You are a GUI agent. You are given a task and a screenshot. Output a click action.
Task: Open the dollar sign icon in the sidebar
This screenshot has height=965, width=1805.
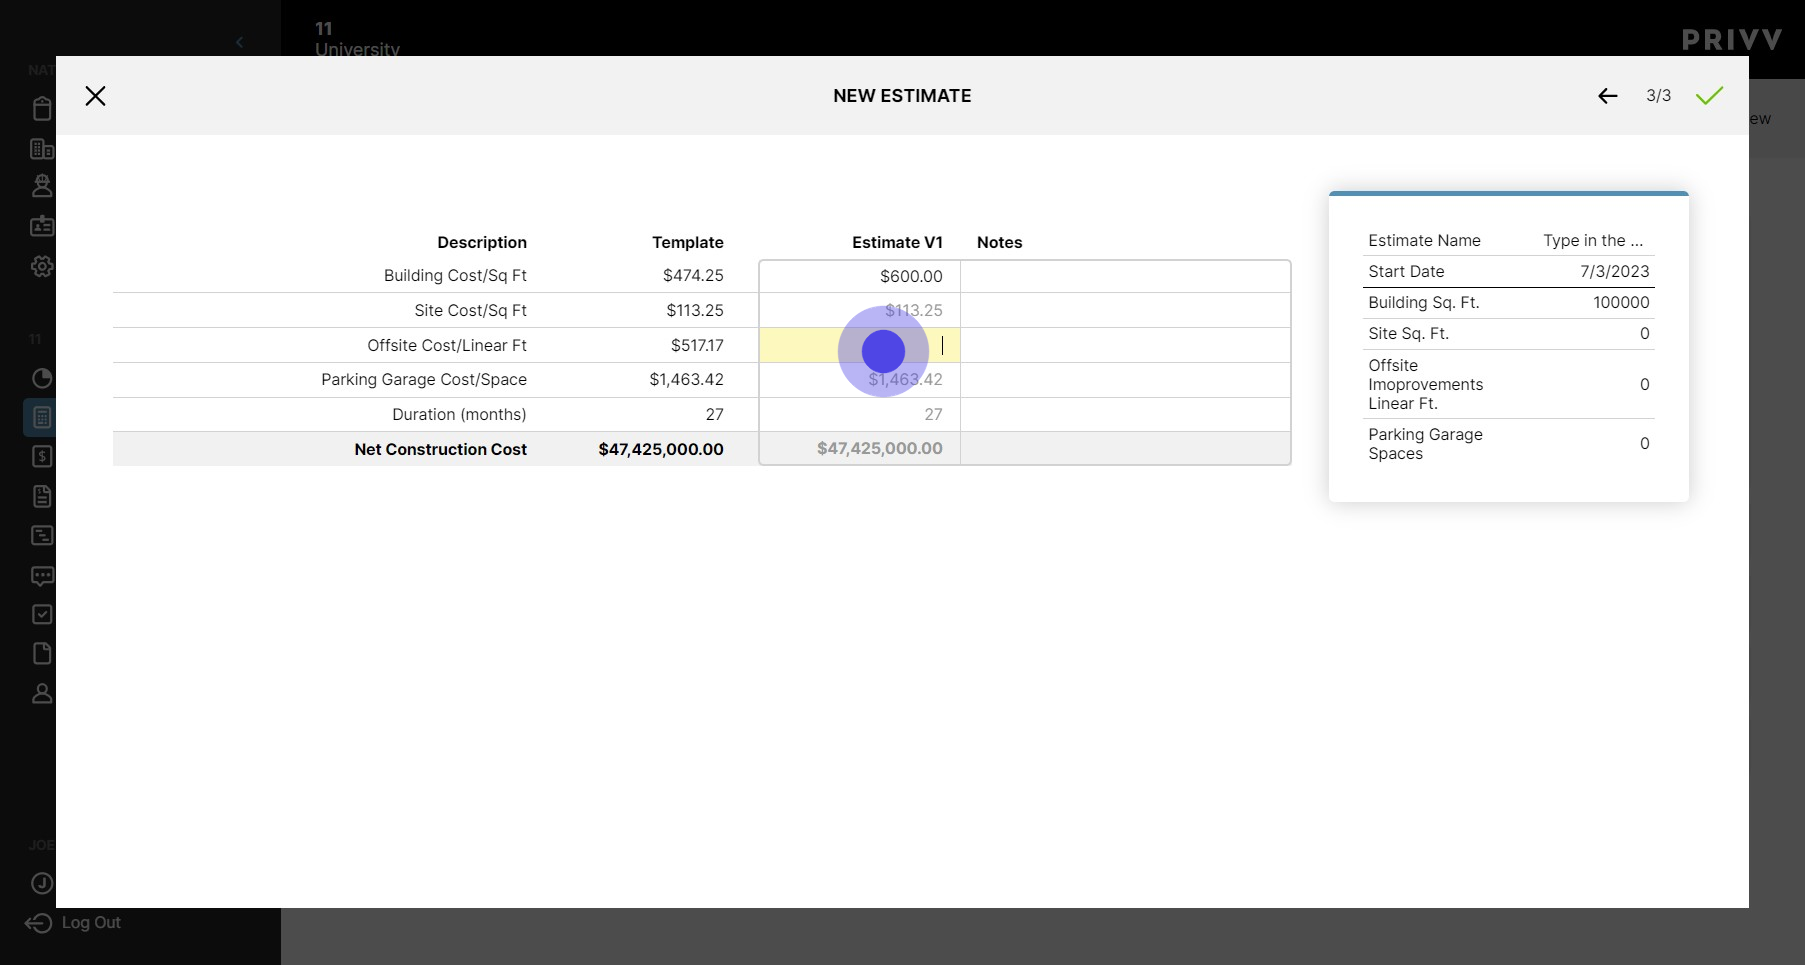tap(42, 457)
